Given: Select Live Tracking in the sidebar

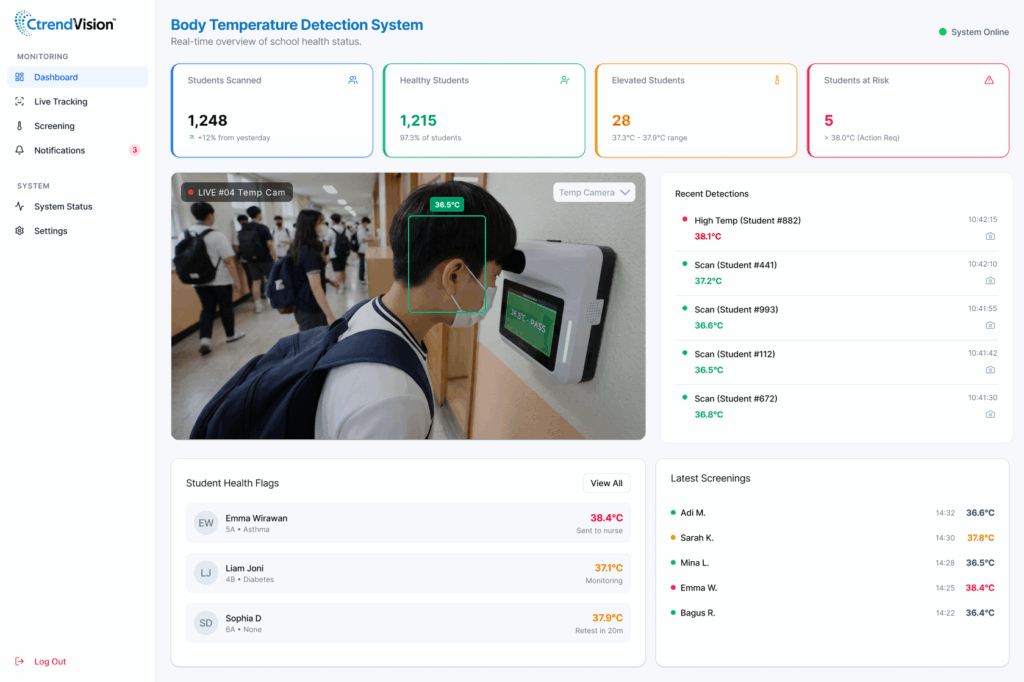Looking at the screenshot, I should point(62,101).
